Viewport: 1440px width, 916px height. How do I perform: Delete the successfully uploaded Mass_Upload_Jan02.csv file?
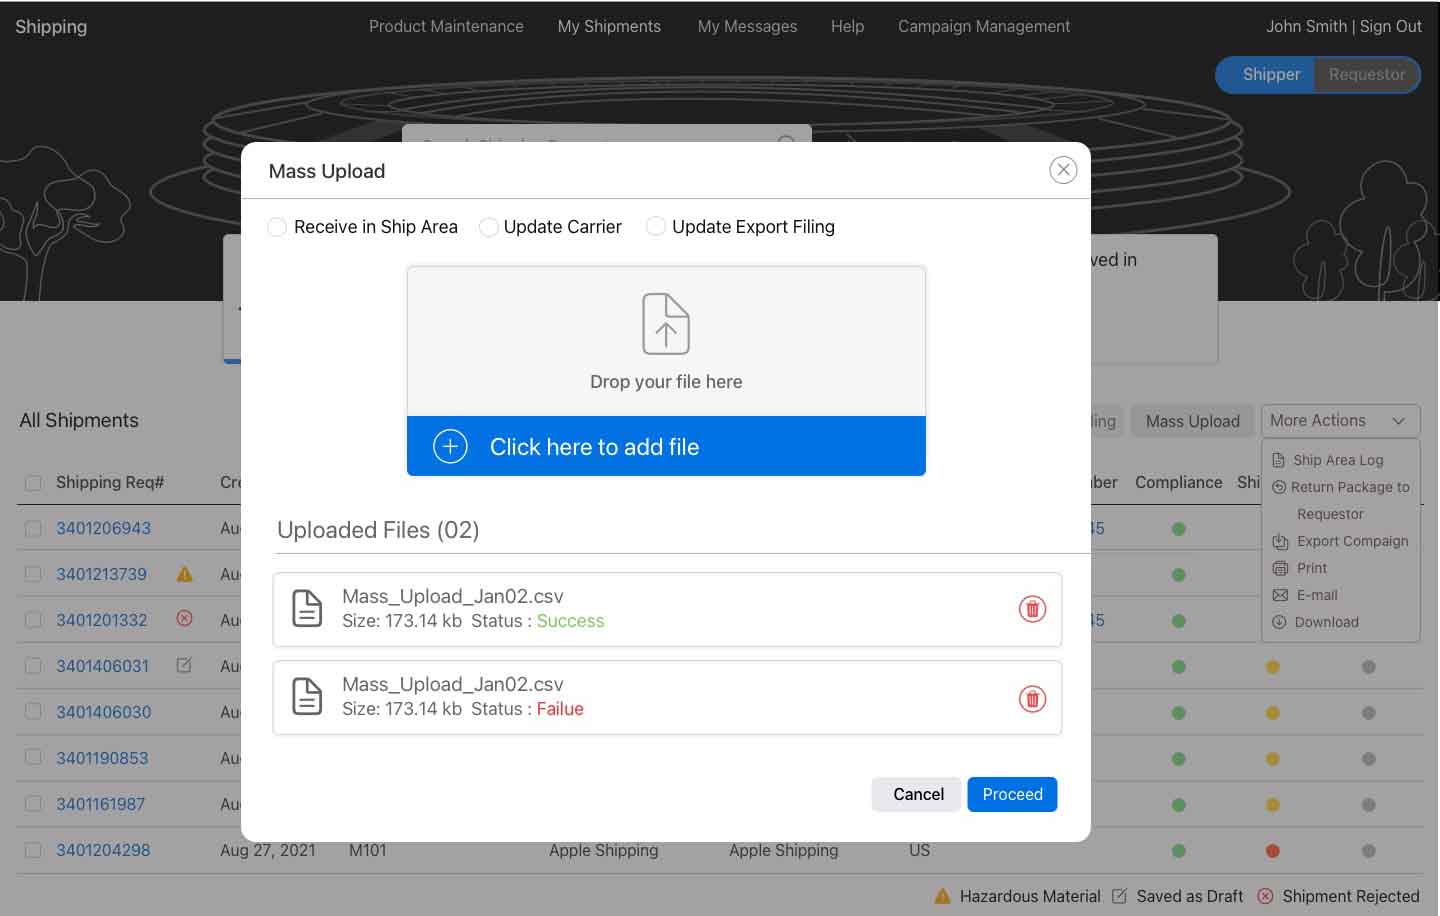(1032, 609)
